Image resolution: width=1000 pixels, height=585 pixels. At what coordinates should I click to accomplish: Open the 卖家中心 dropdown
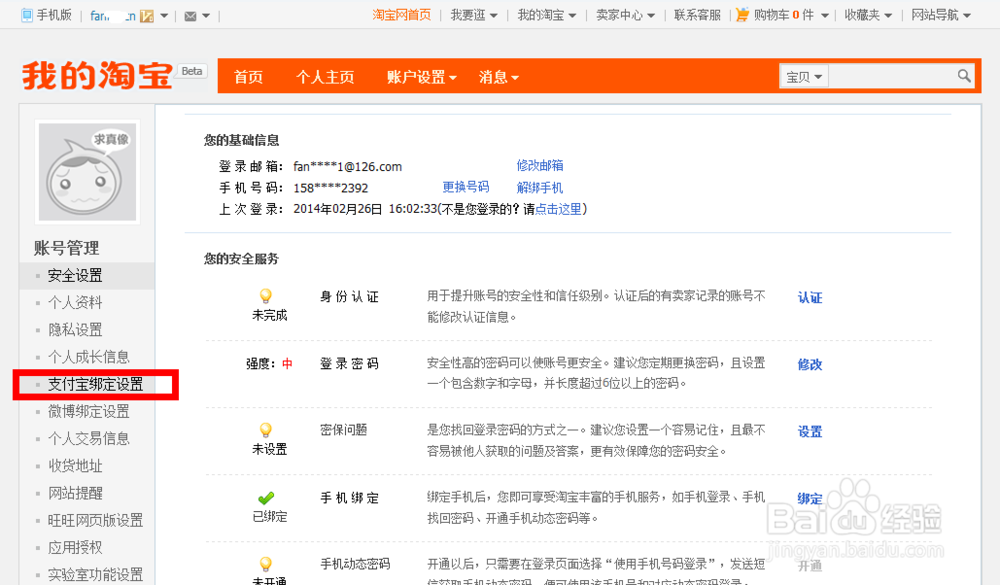(x=625, y=15)
